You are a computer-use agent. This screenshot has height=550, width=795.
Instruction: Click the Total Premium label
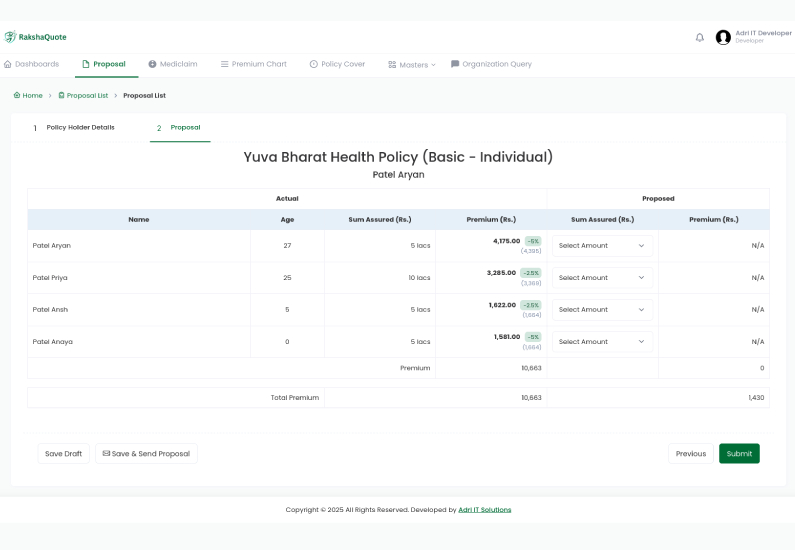pos(295,398)
